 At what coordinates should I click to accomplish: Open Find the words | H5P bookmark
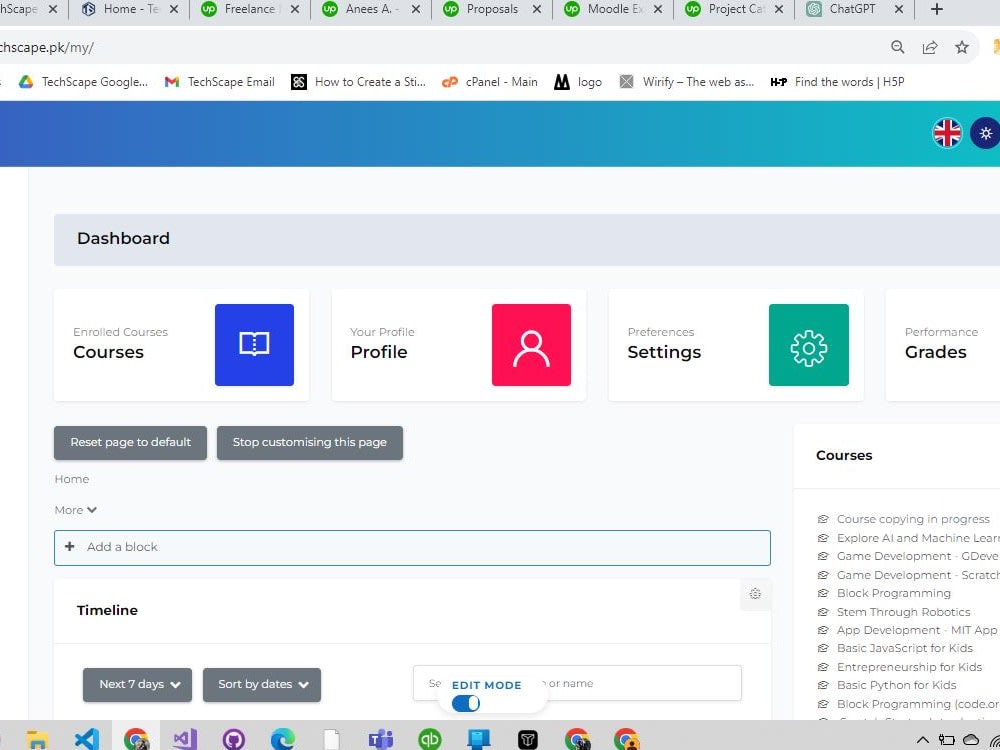(837, 82)
